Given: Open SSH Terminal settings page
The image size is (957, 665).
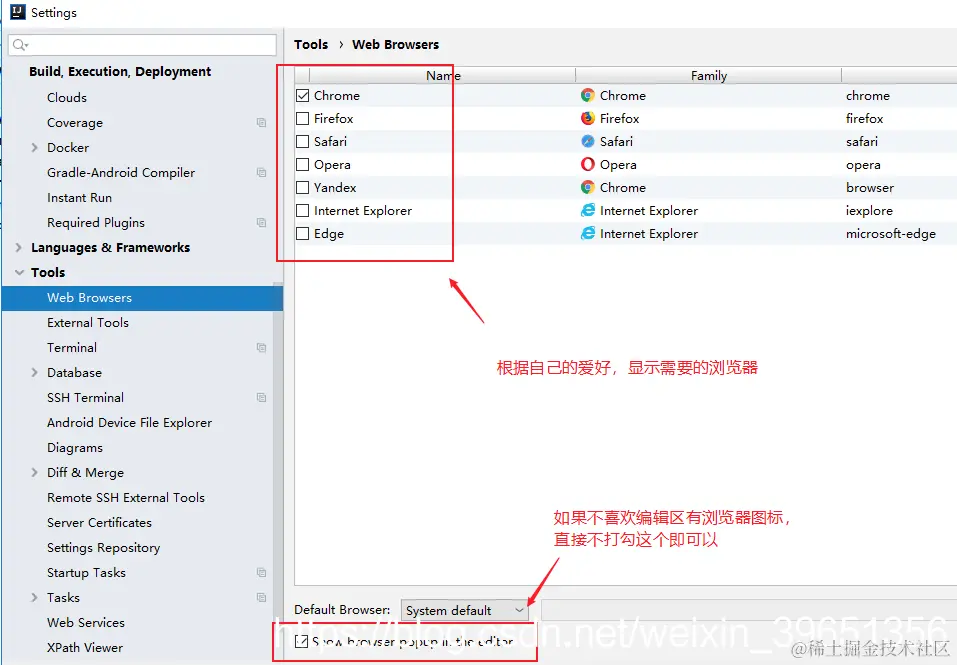Looking at the screenshot, I should [85, 398].
